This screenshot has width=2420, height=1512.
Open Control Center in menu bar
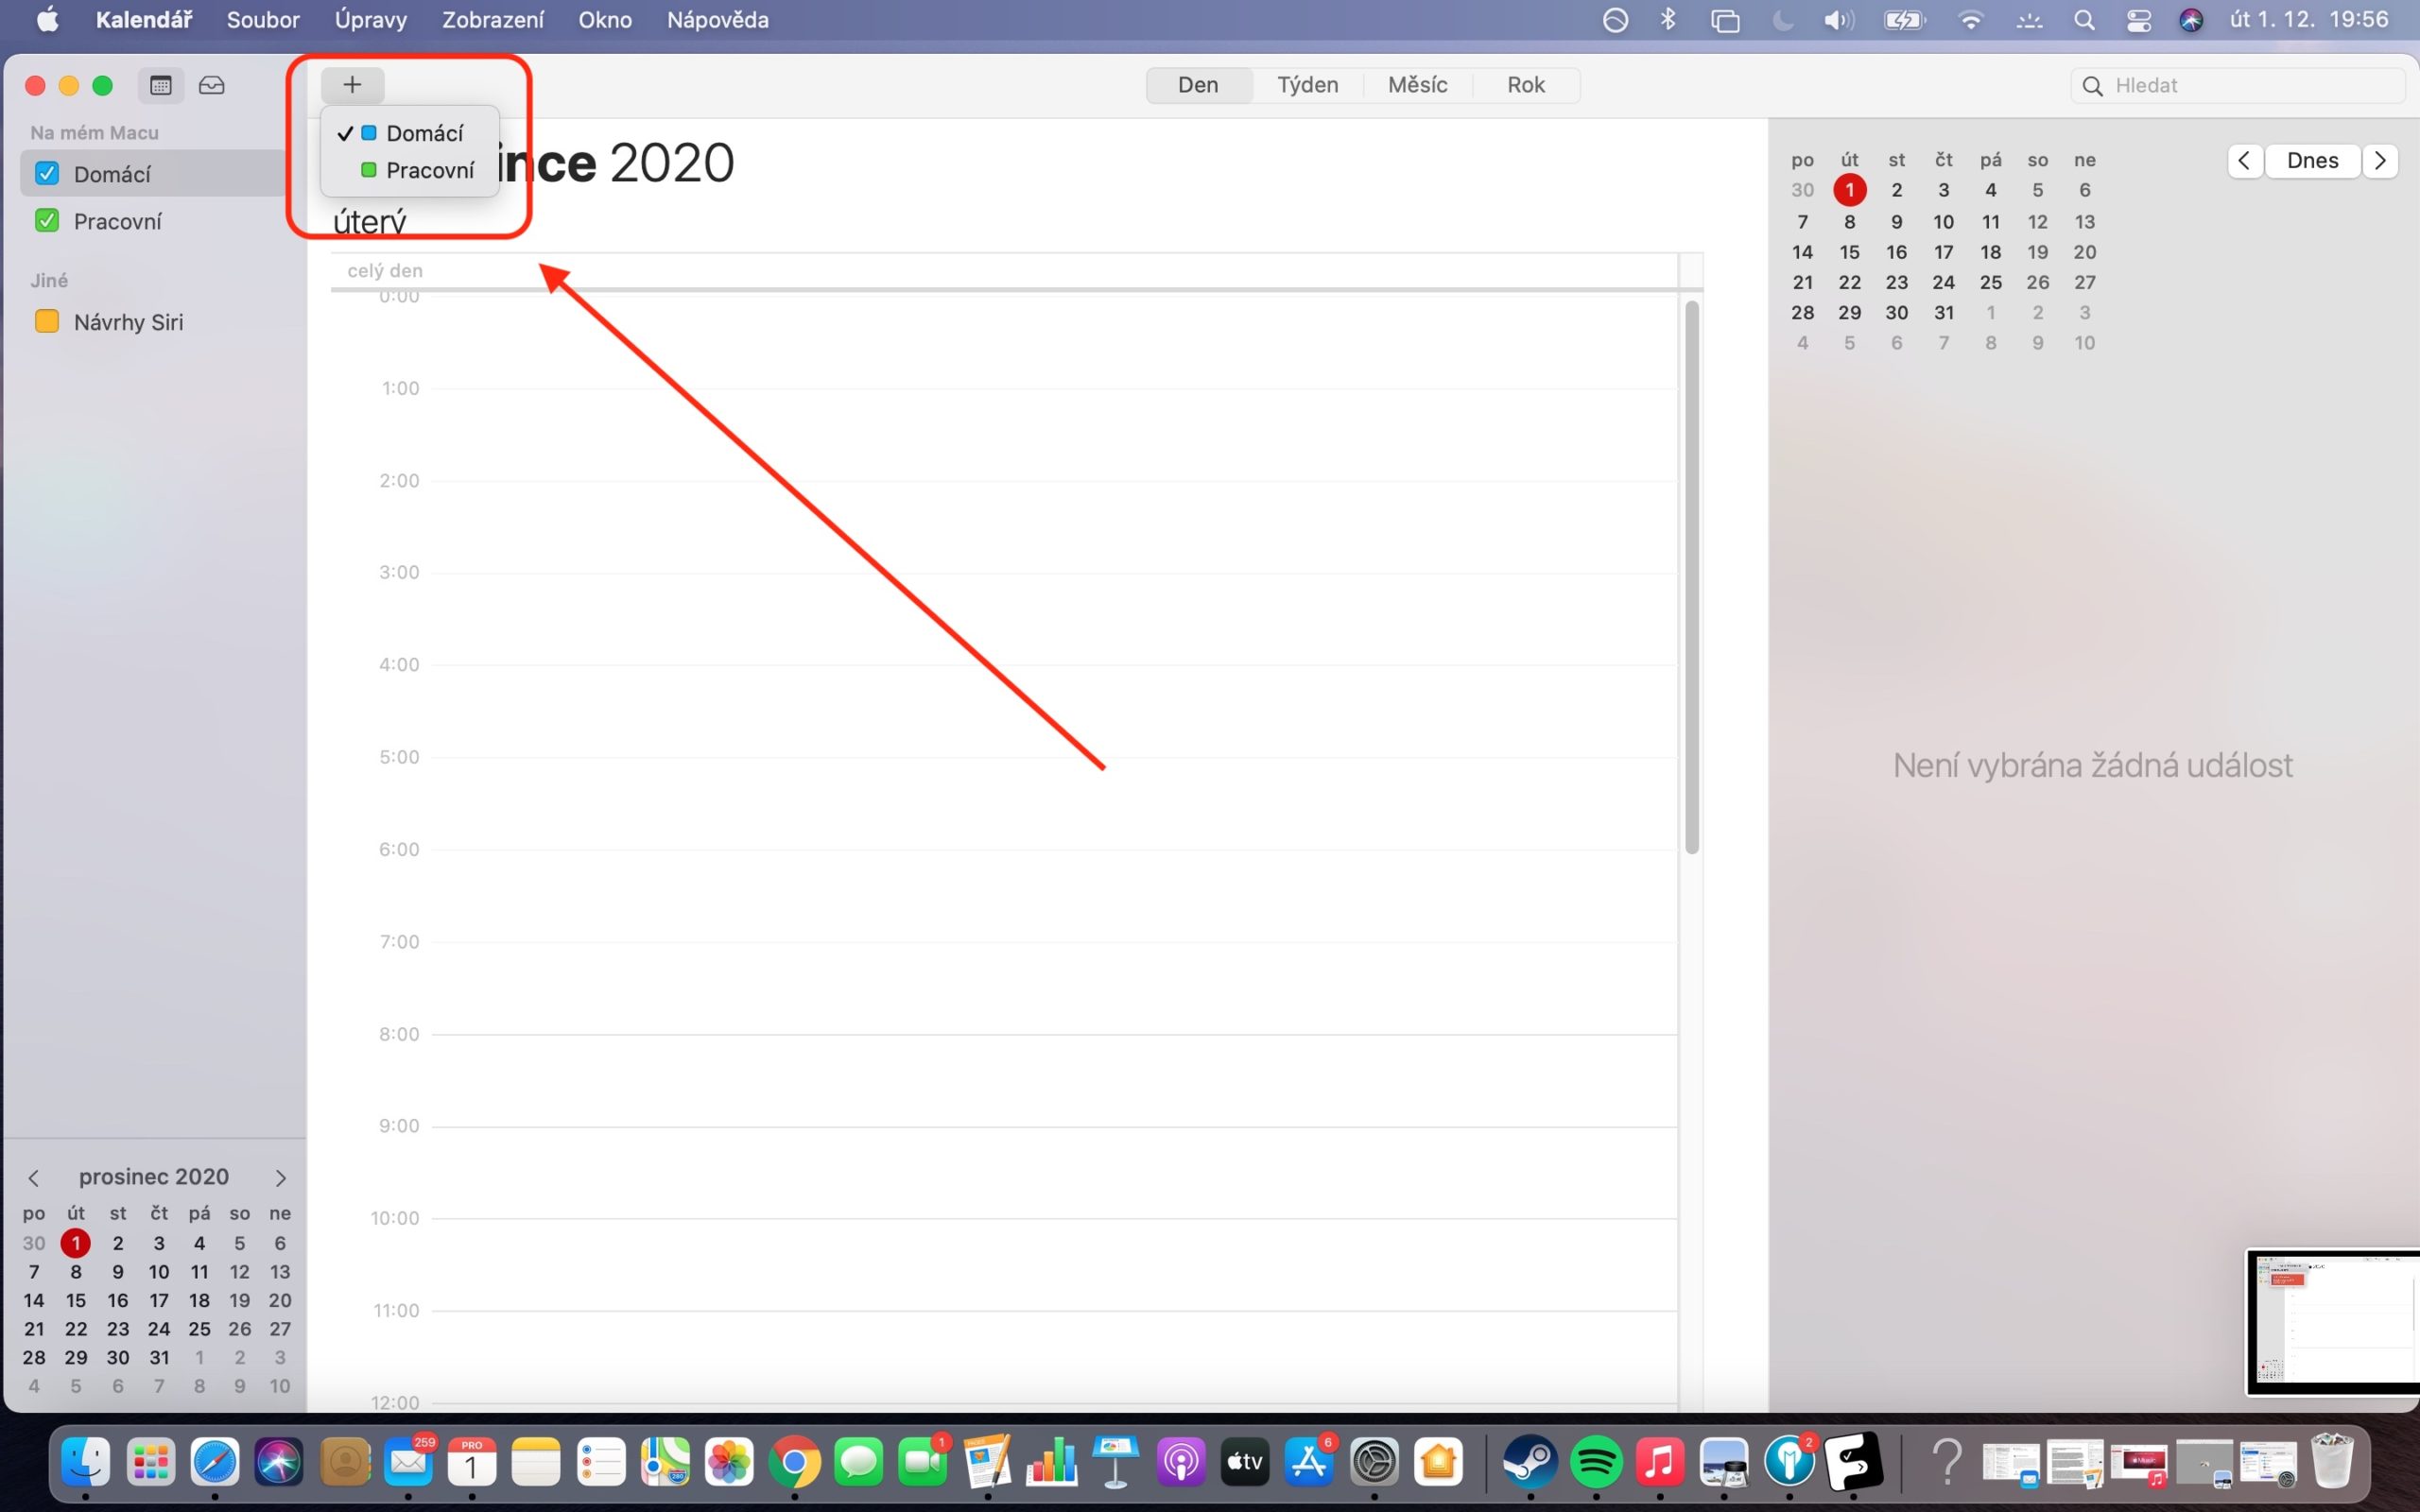[2138, 20]
